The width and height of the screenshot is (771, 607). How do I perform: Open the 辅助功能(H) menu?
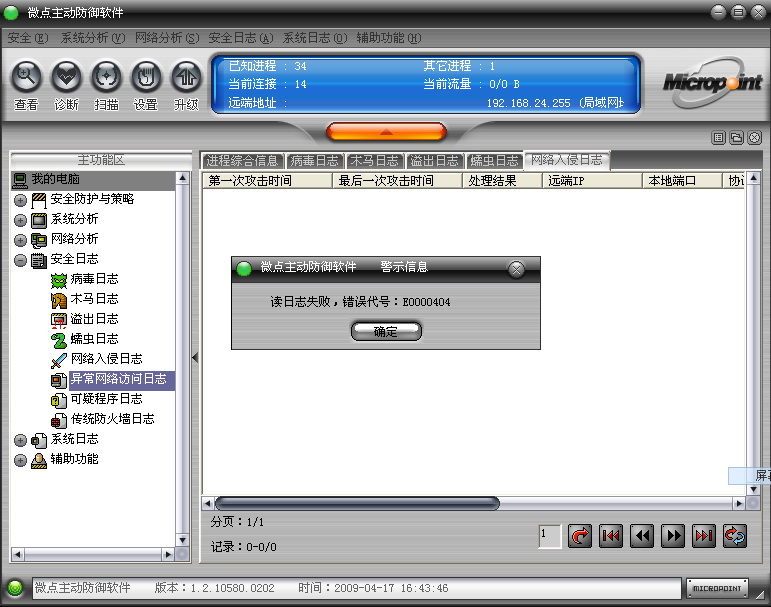coord(389,38)
